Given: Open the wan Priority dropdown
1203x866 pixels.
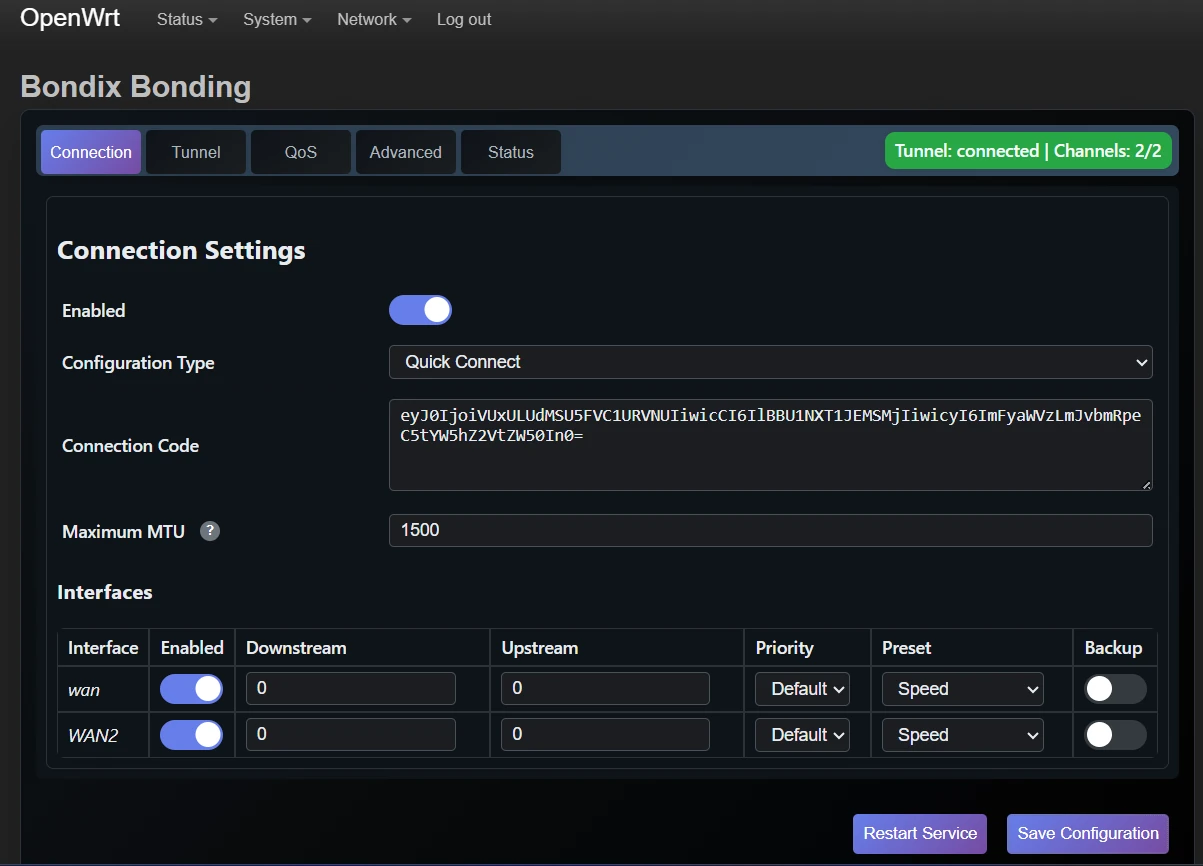Looking at the screenshot, I should [x=802, y=689].
